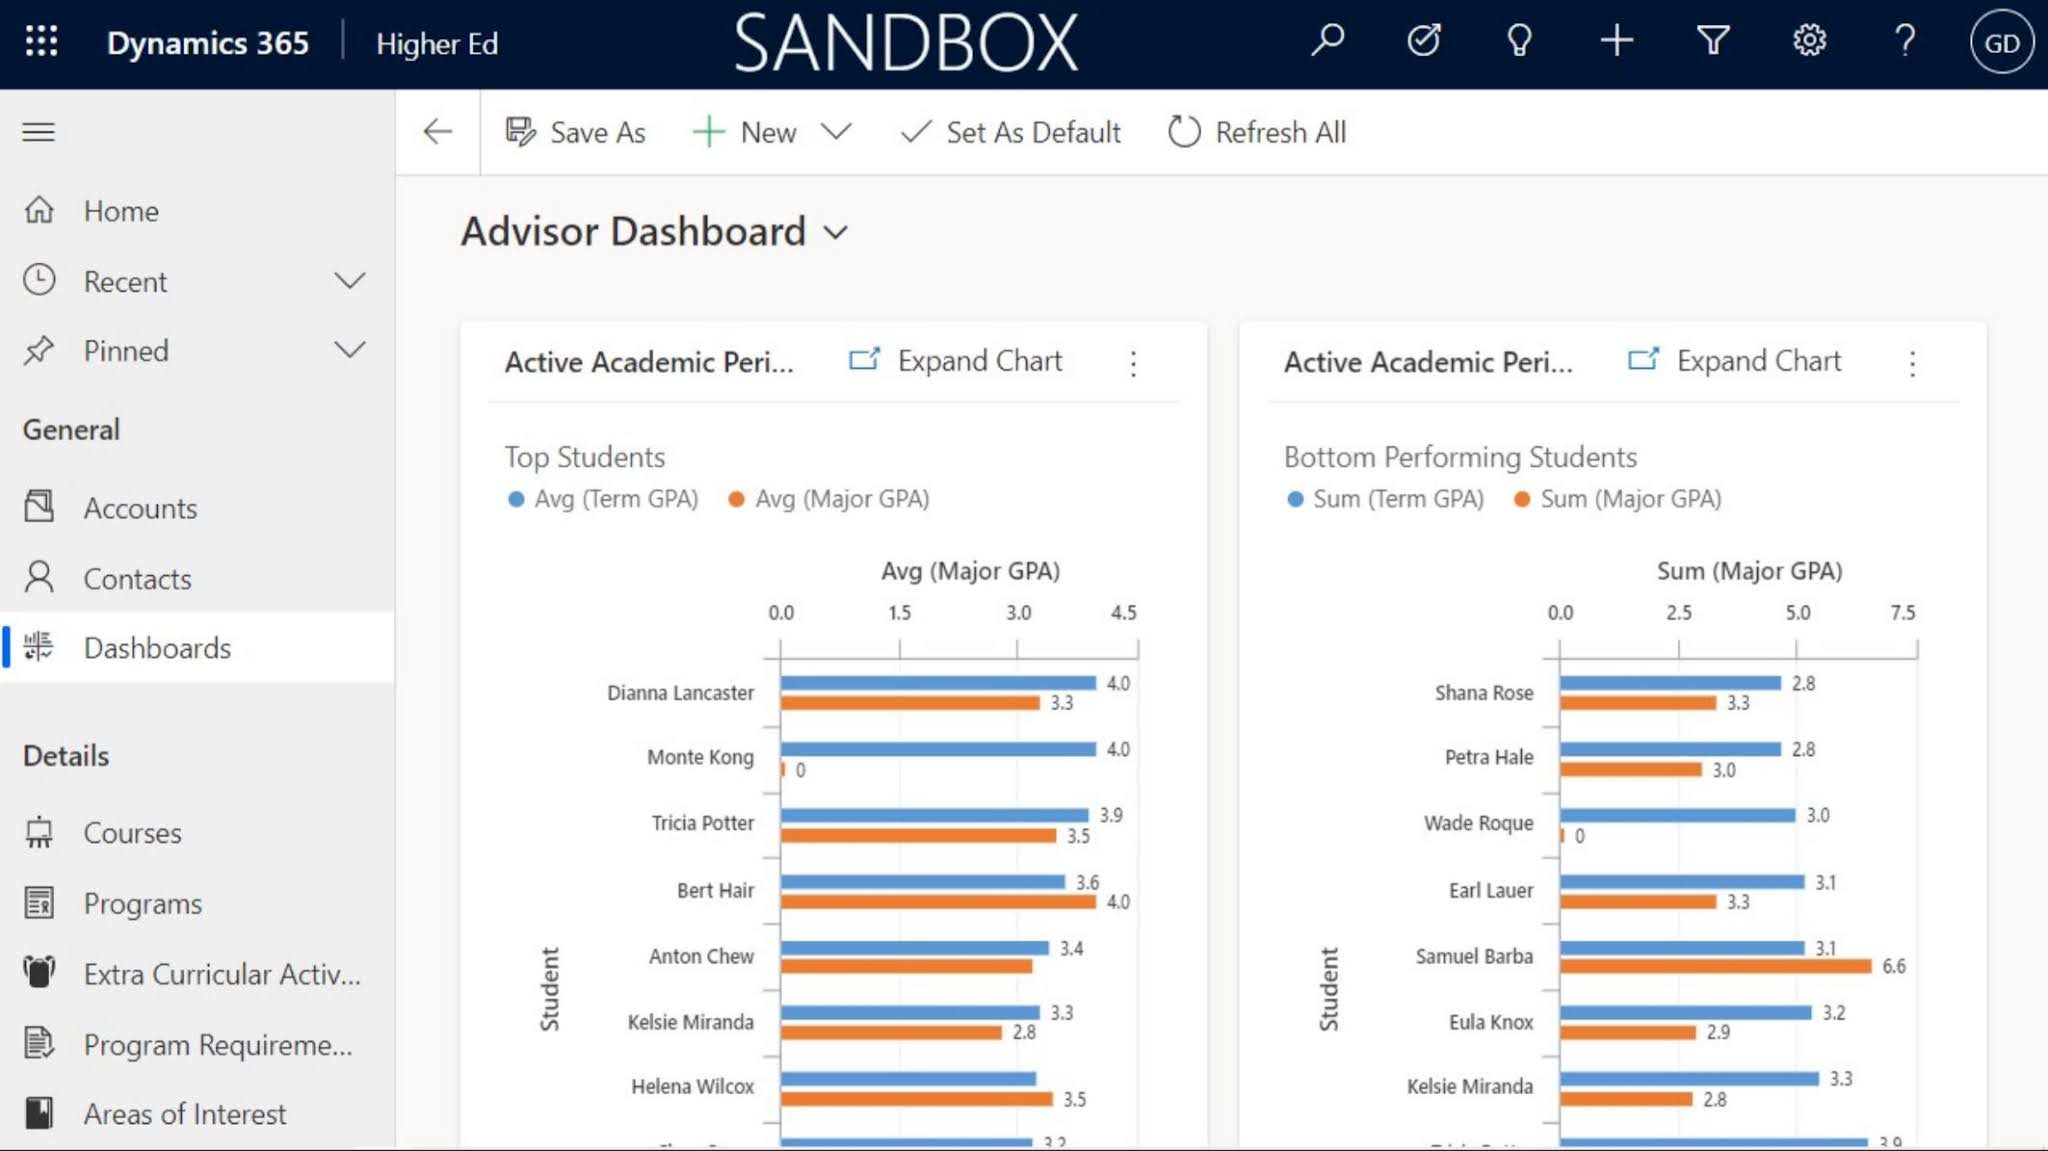Open Courses in the sidebar
Image resolution: width=2048 pixels, height=1151 pixels.
[132, 832]
